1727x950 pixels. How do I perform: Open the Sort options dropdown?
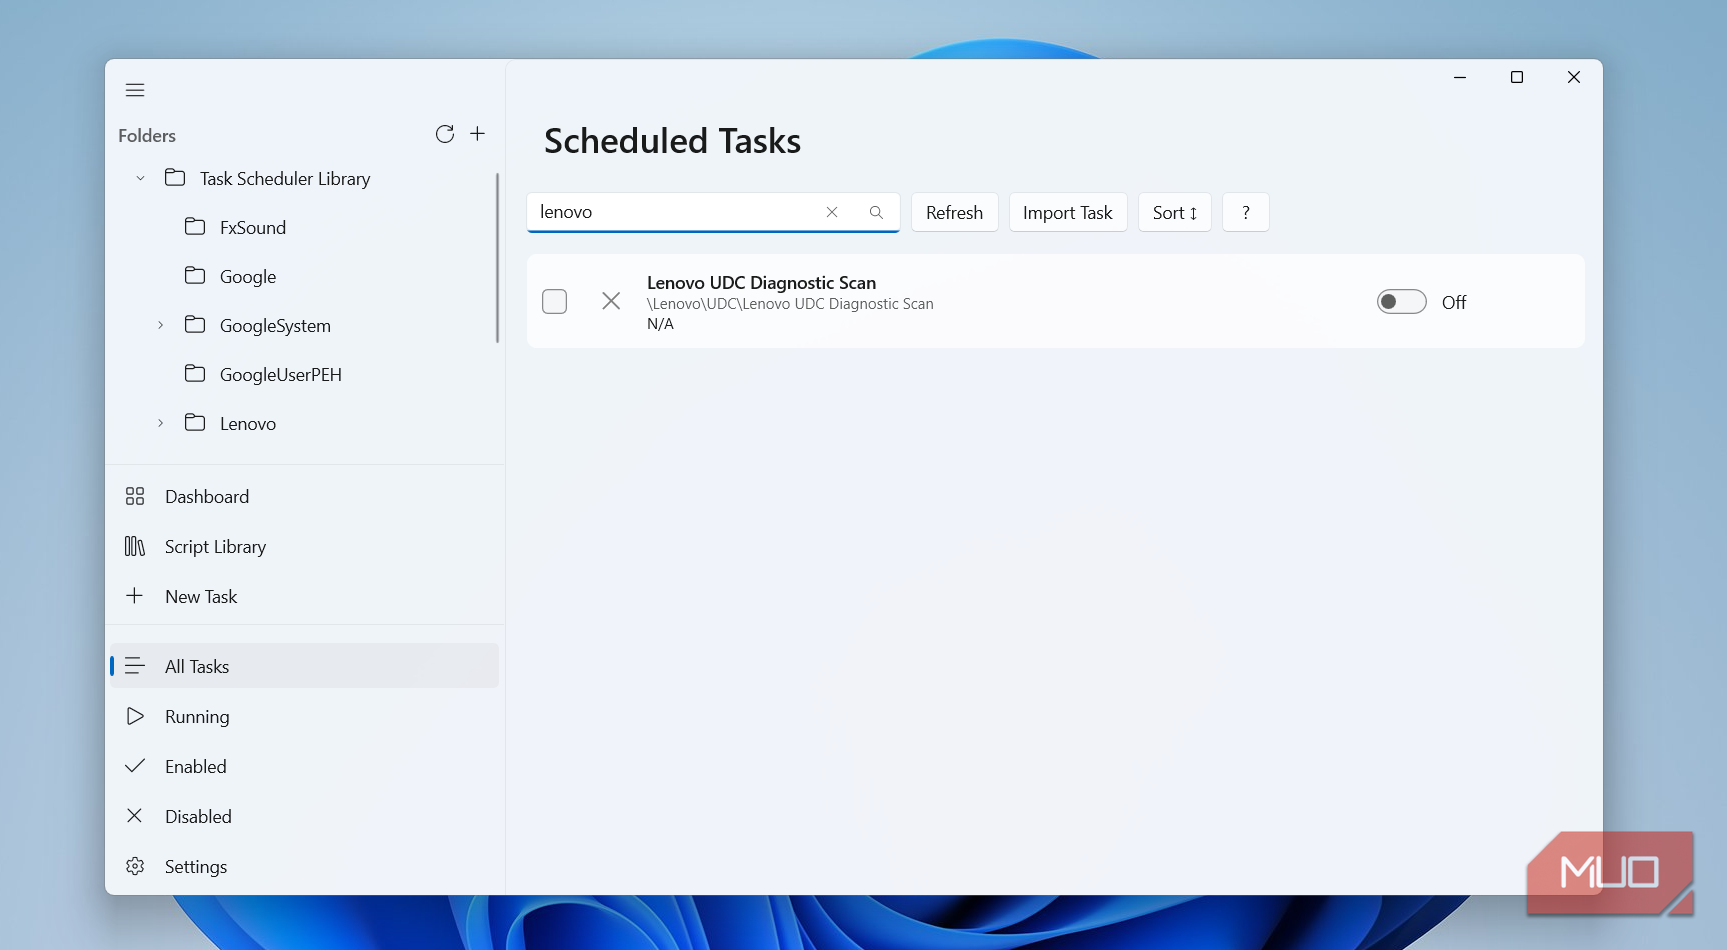[1175, 212]
